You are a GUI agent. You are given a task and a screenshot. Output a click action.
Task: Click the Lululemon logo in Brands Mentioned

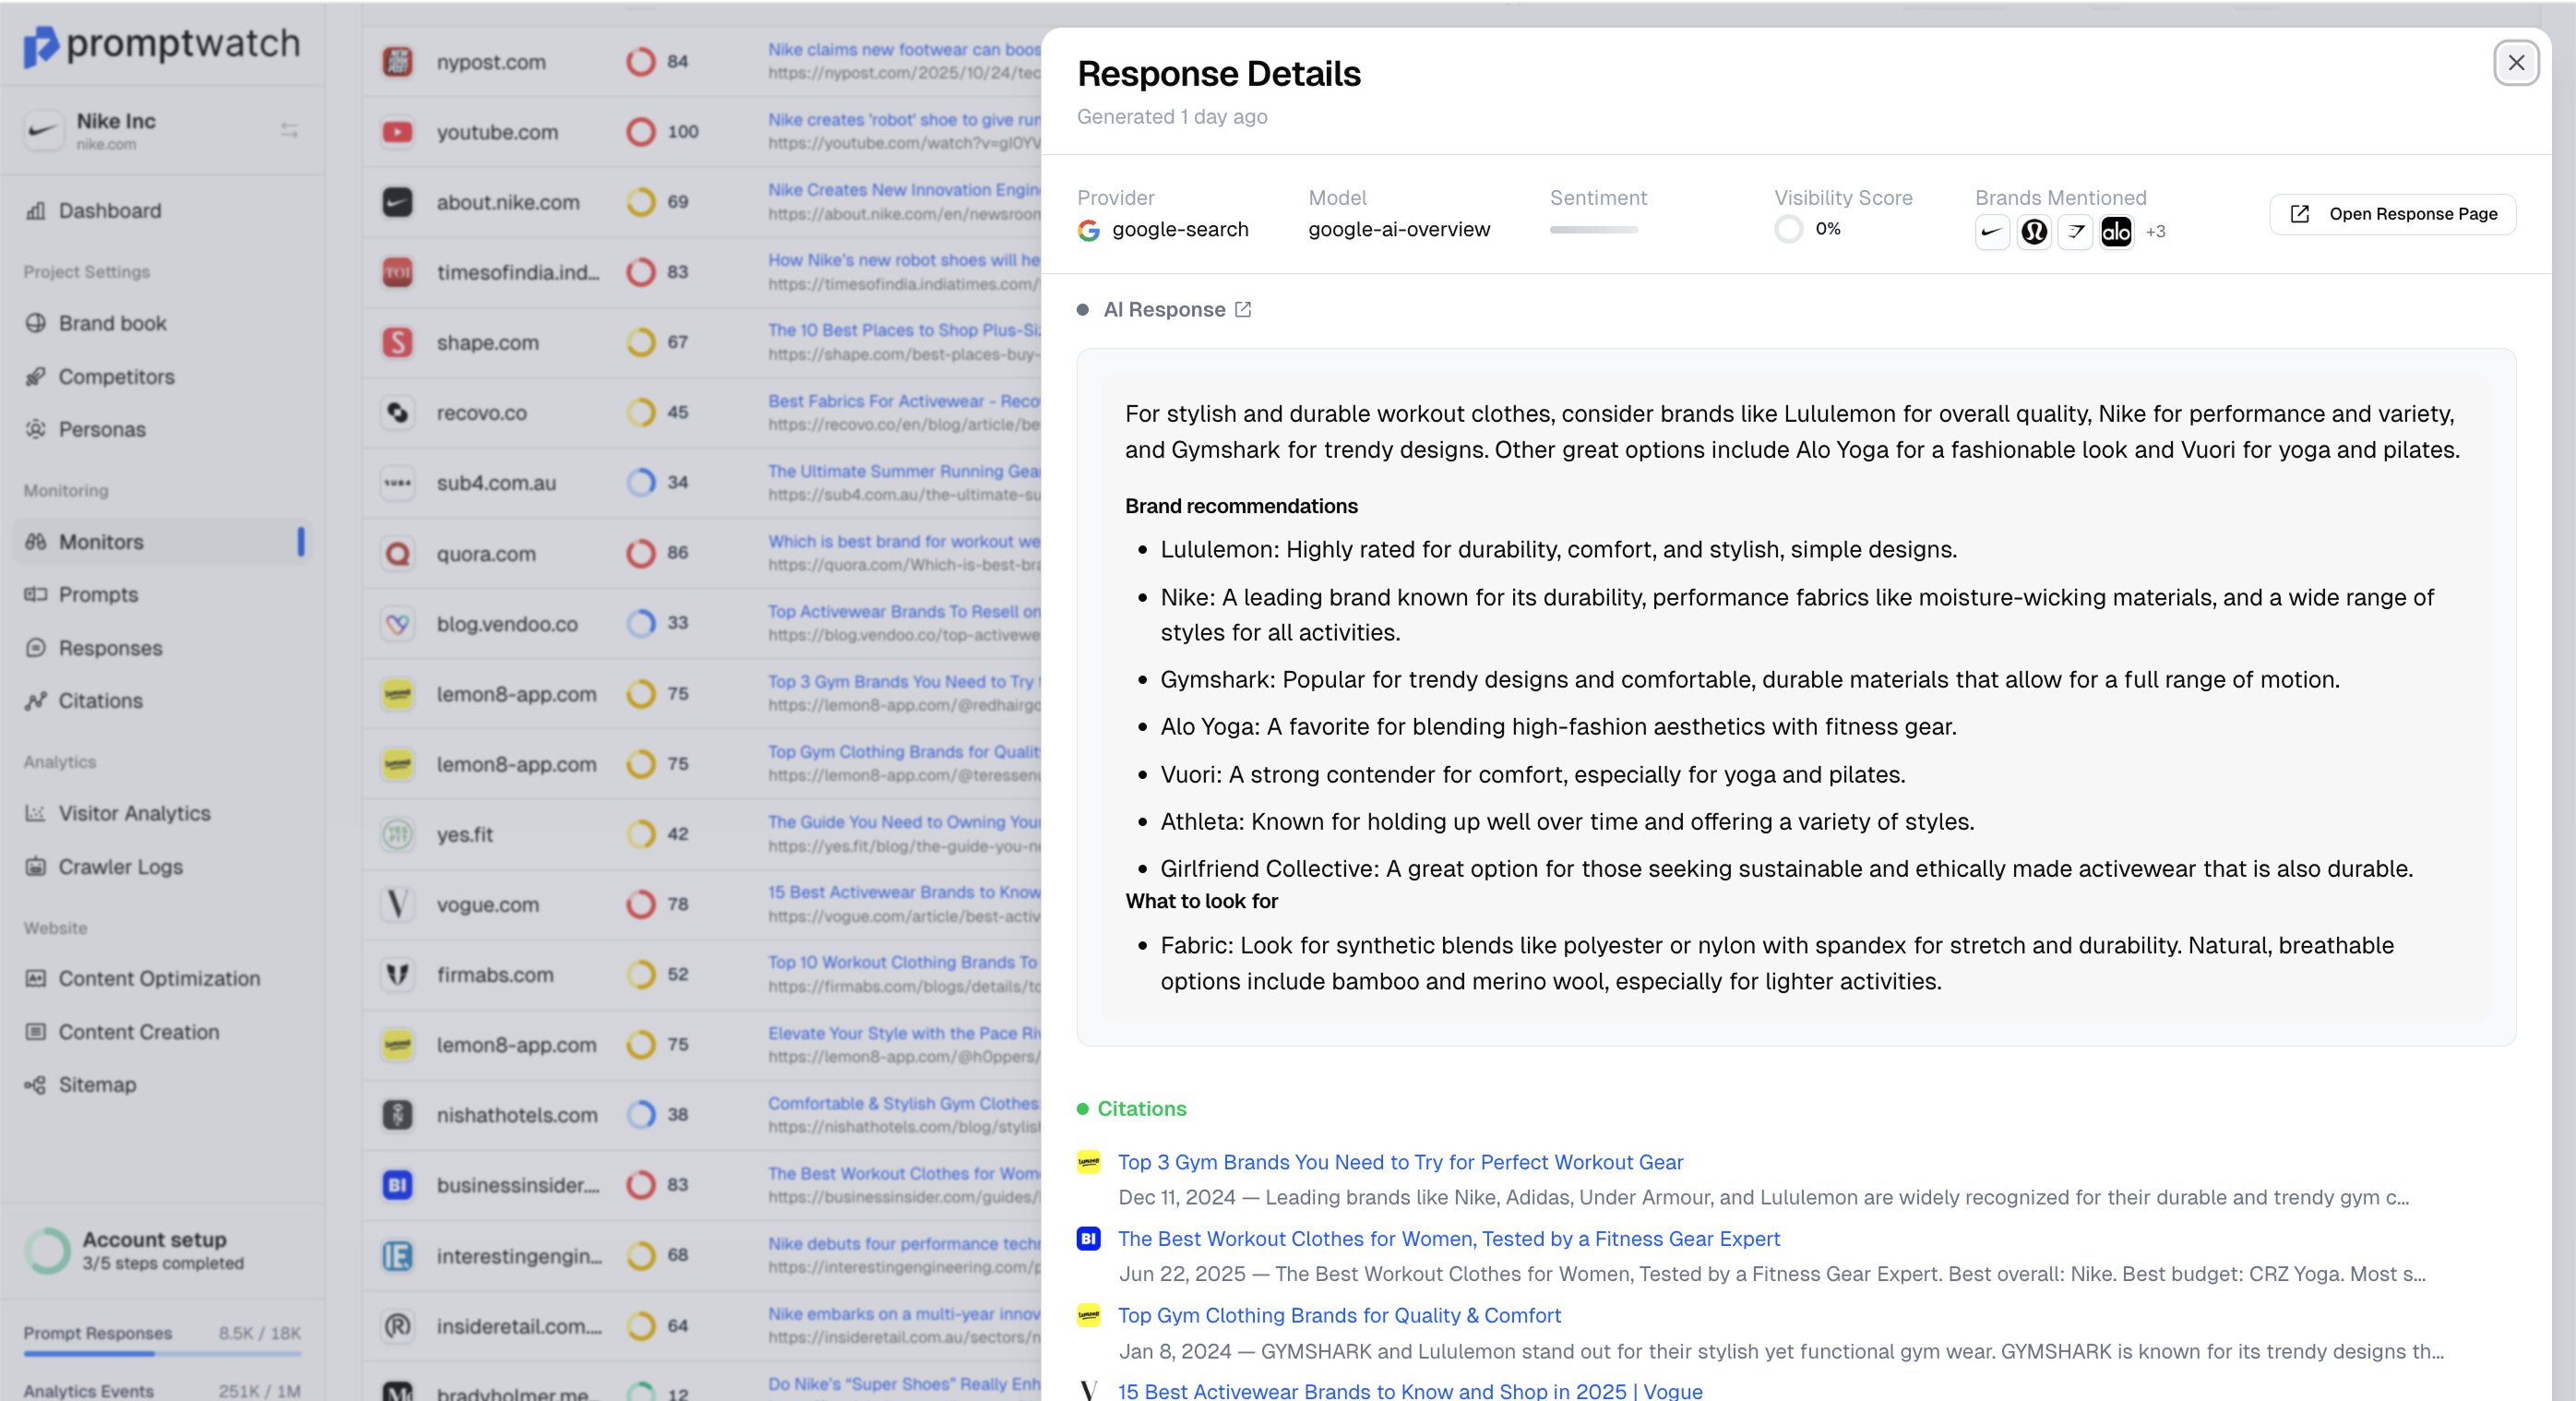[x=2033, y=232]
